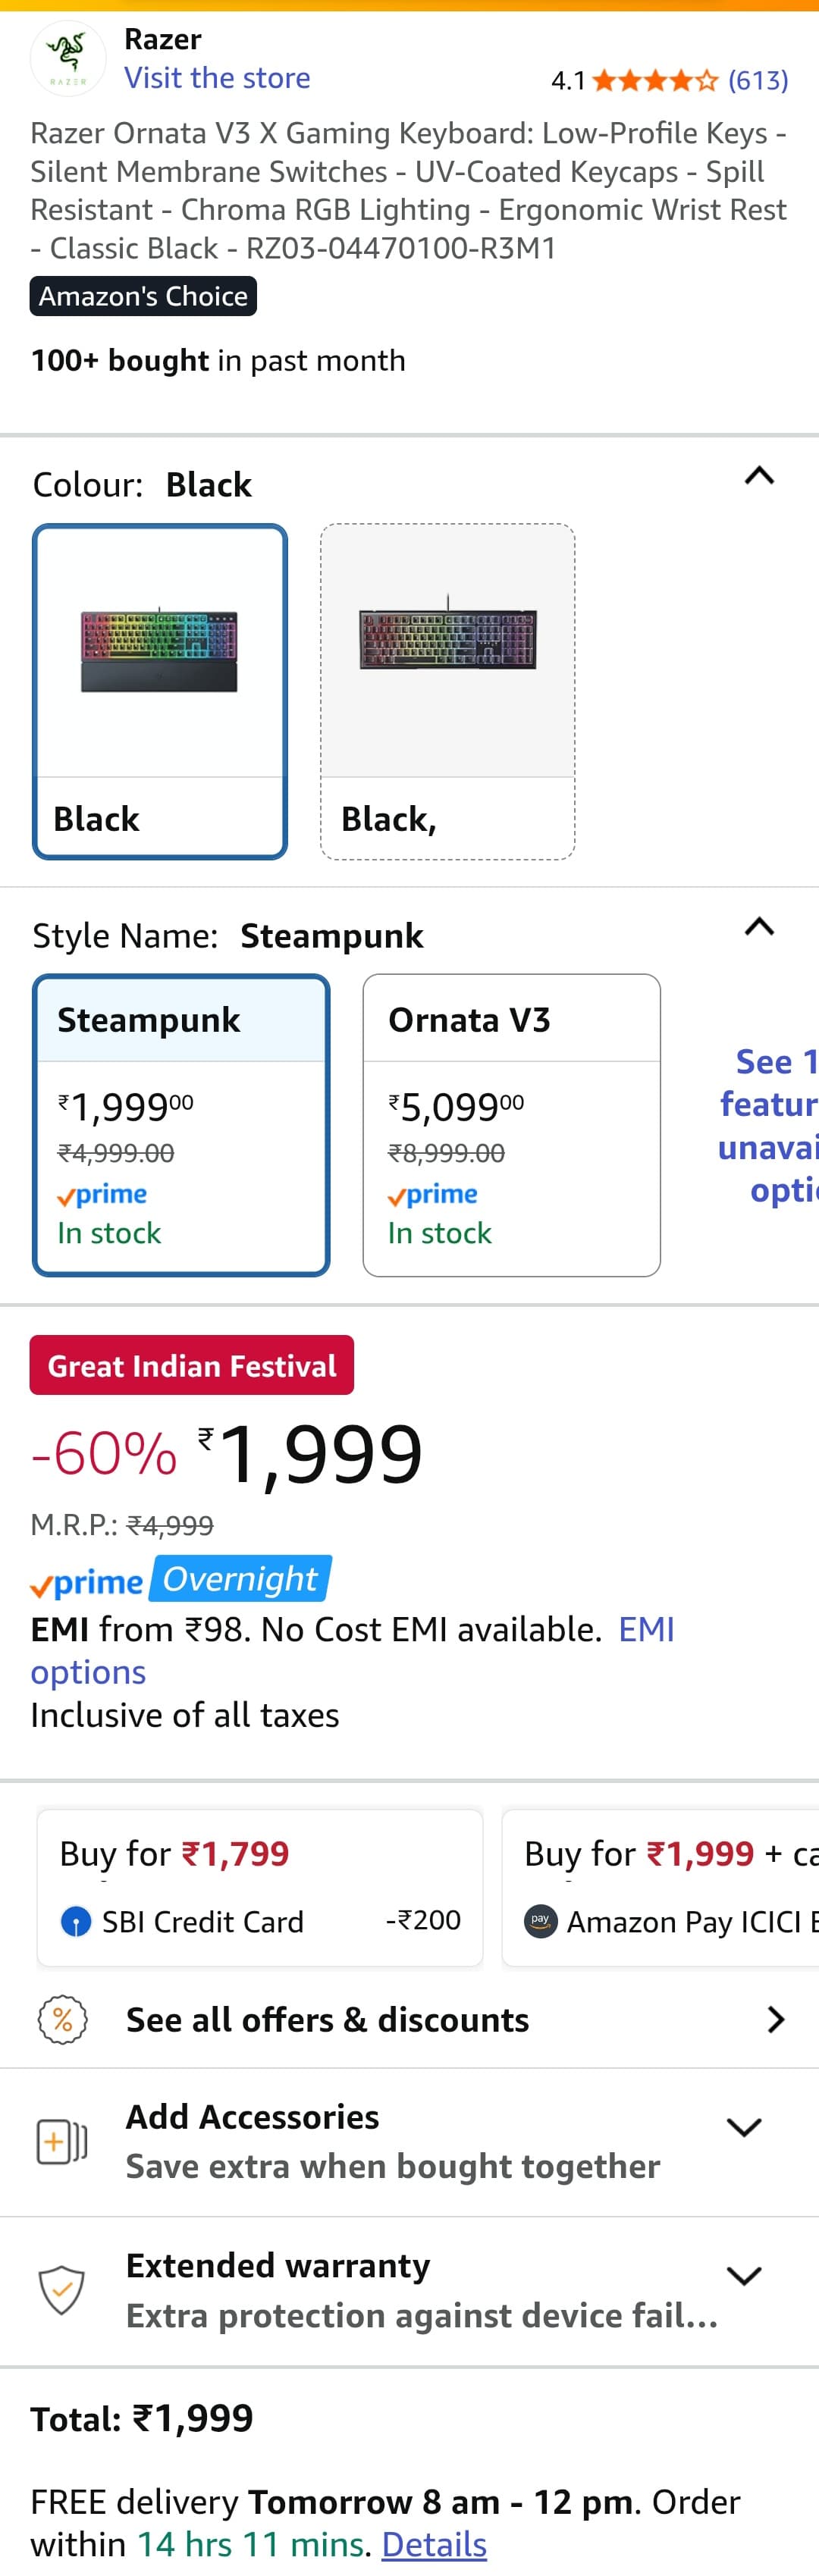The width and height of the screenshot is (819, 2576).
Task: Choose the second colour variant "Black,"
Action: (447, 691)
